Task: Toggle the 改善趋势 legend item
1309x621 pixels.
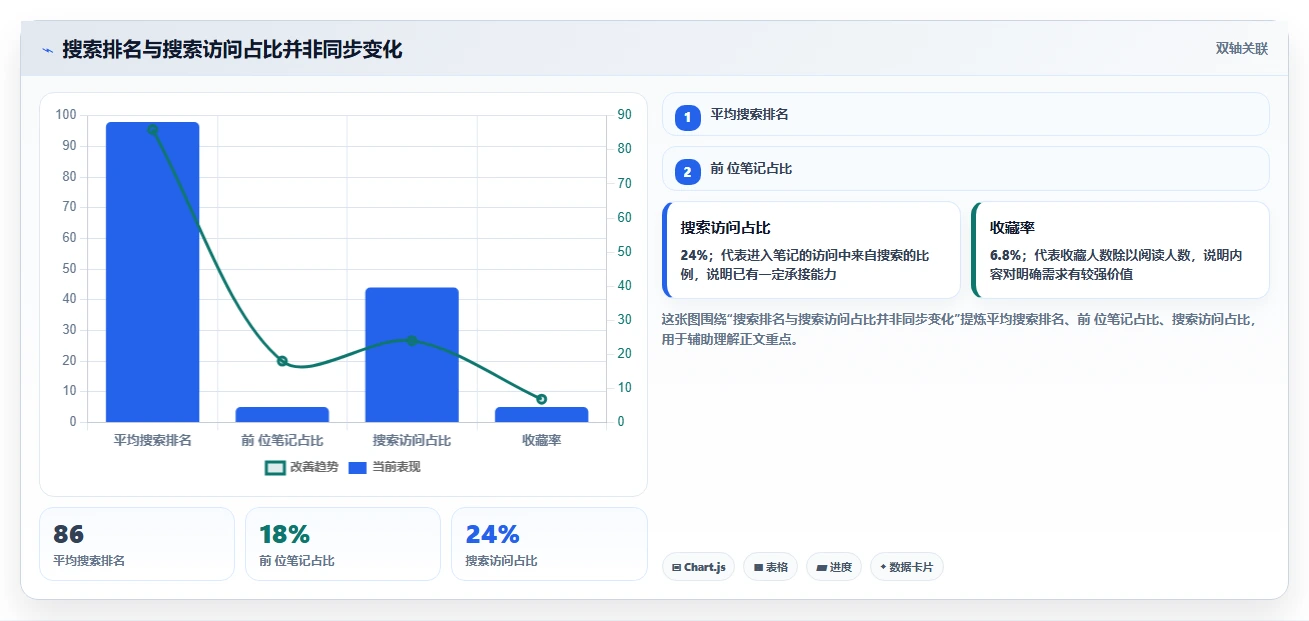Action: click(302, 467)
